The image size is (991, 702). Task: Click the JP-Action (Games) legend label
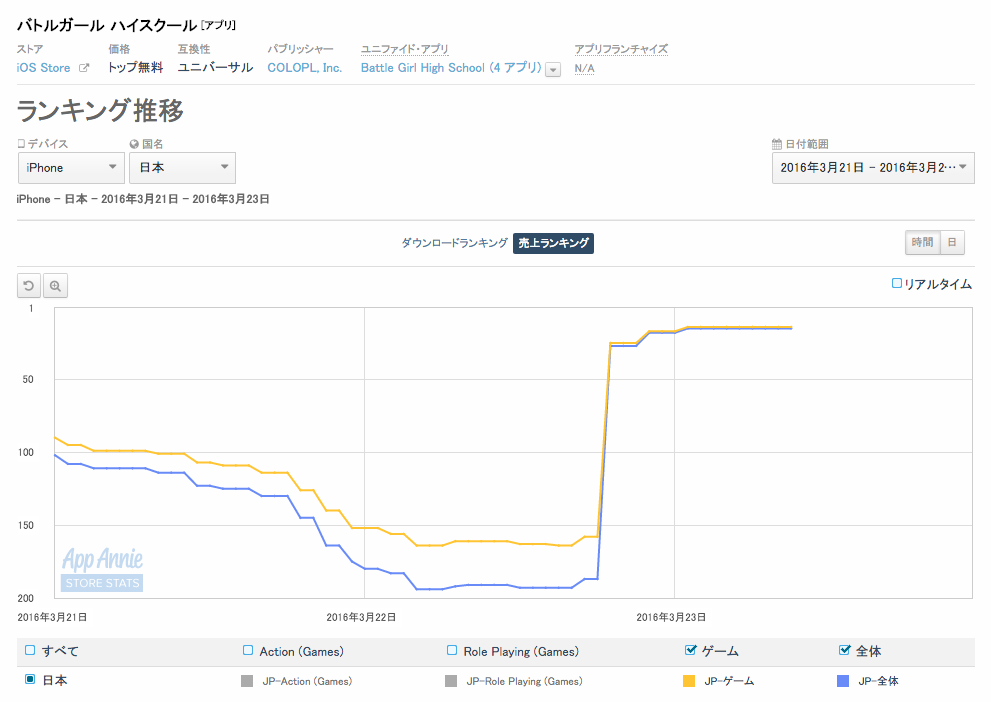pos(307,681)
